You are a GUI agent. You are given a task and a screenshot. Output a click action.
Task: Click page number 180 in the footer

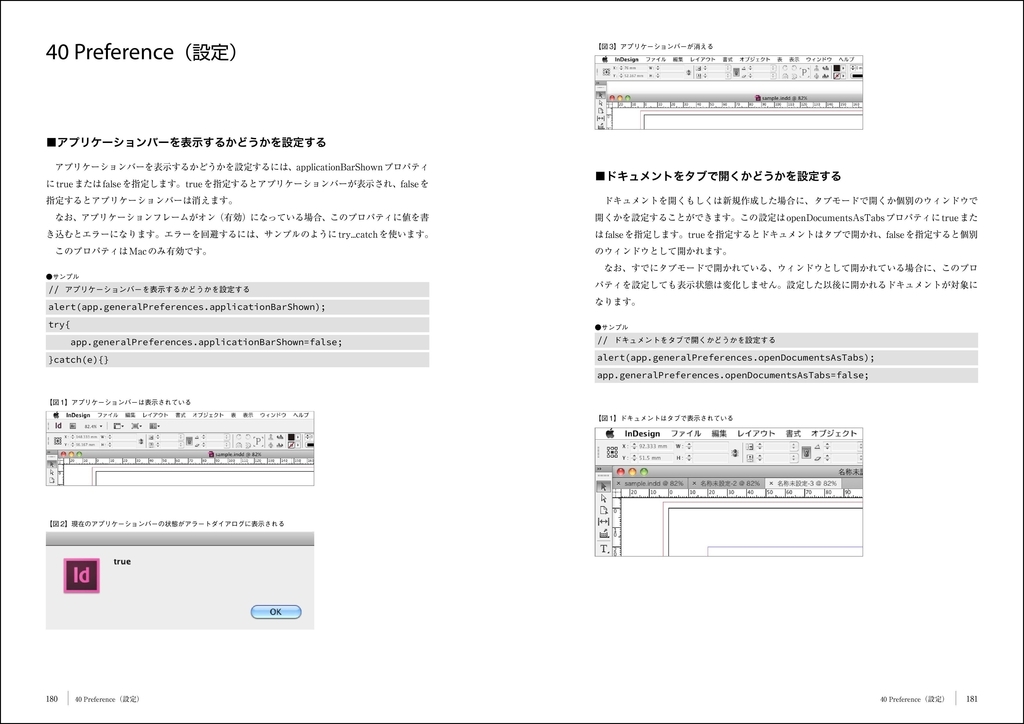52,699
